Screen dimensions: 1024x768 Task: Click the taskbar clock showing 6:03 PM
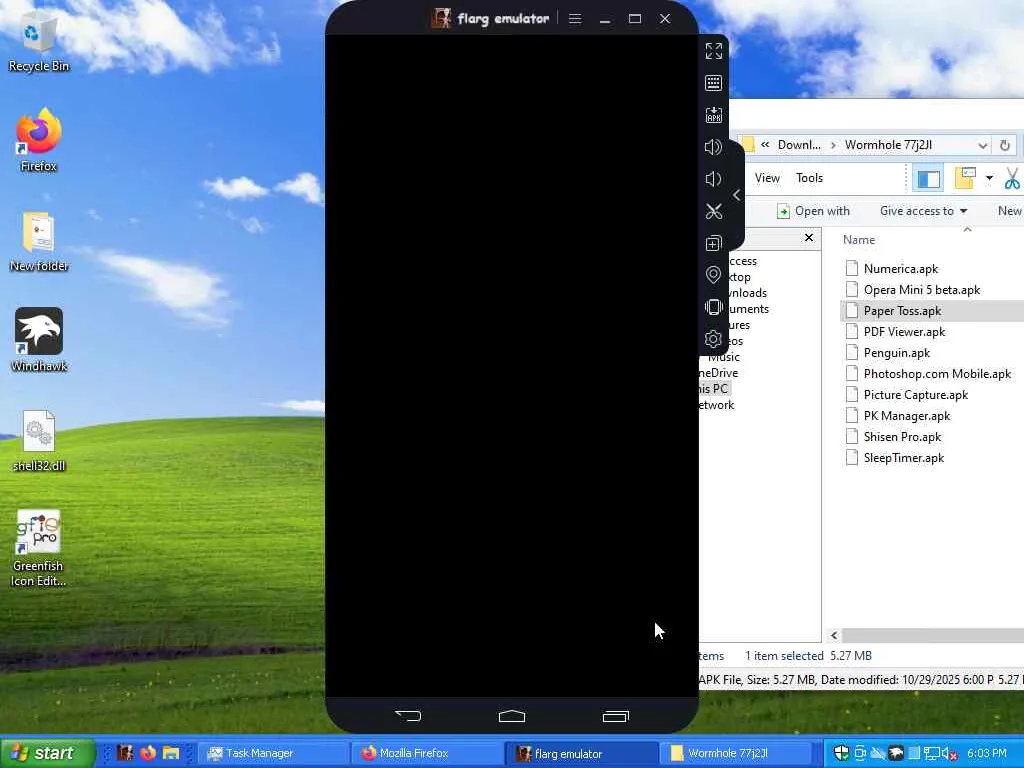[x=987, y=753]
